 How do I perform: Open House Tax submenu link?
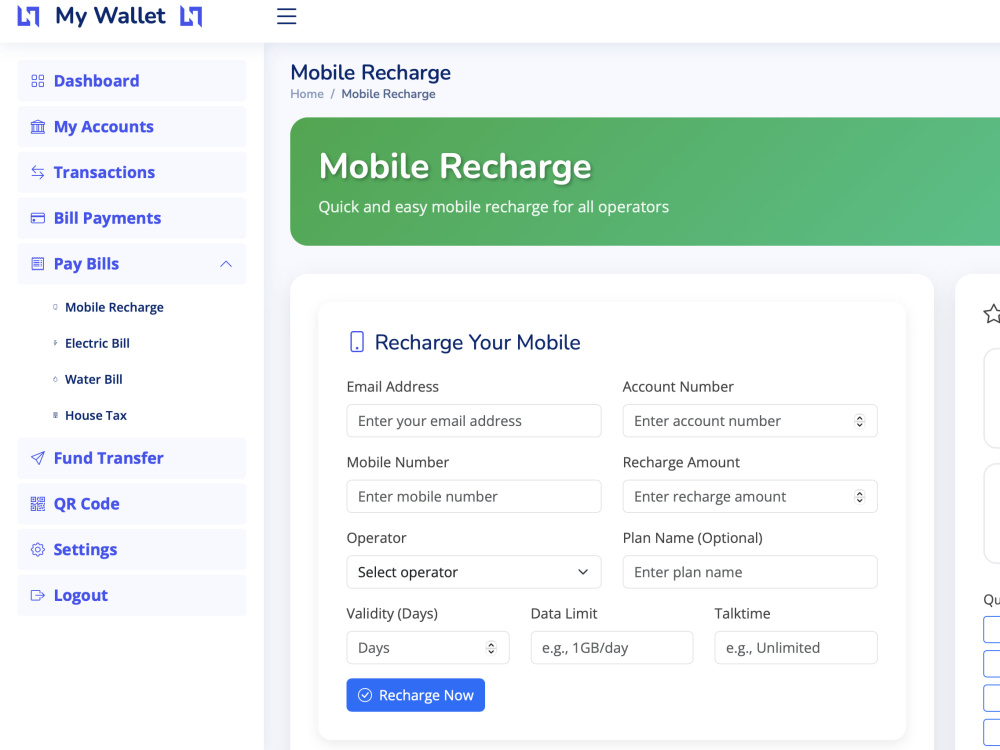(x=96, y=415)
